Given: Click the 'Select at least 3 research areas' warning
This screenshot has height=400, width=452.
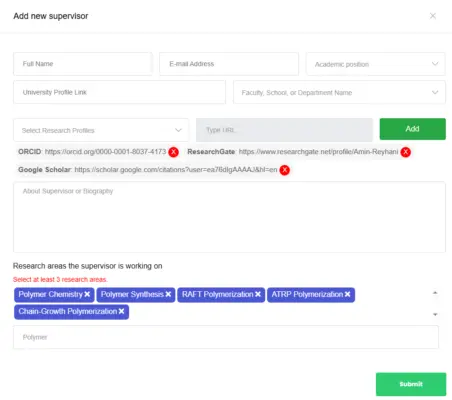Looking at the screenshot, I should 60,279.
